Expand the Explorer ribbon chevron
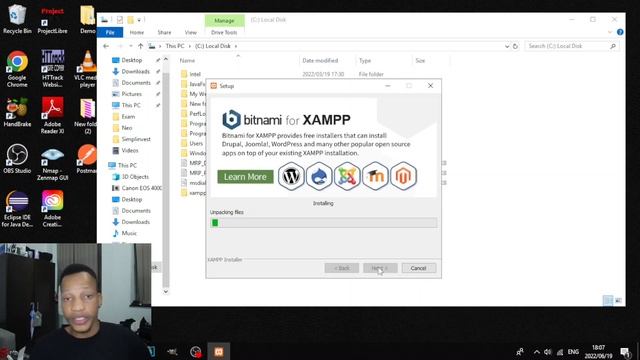Image resolution: width=640 pixels, height=360 pixels. tap(610, 32)
